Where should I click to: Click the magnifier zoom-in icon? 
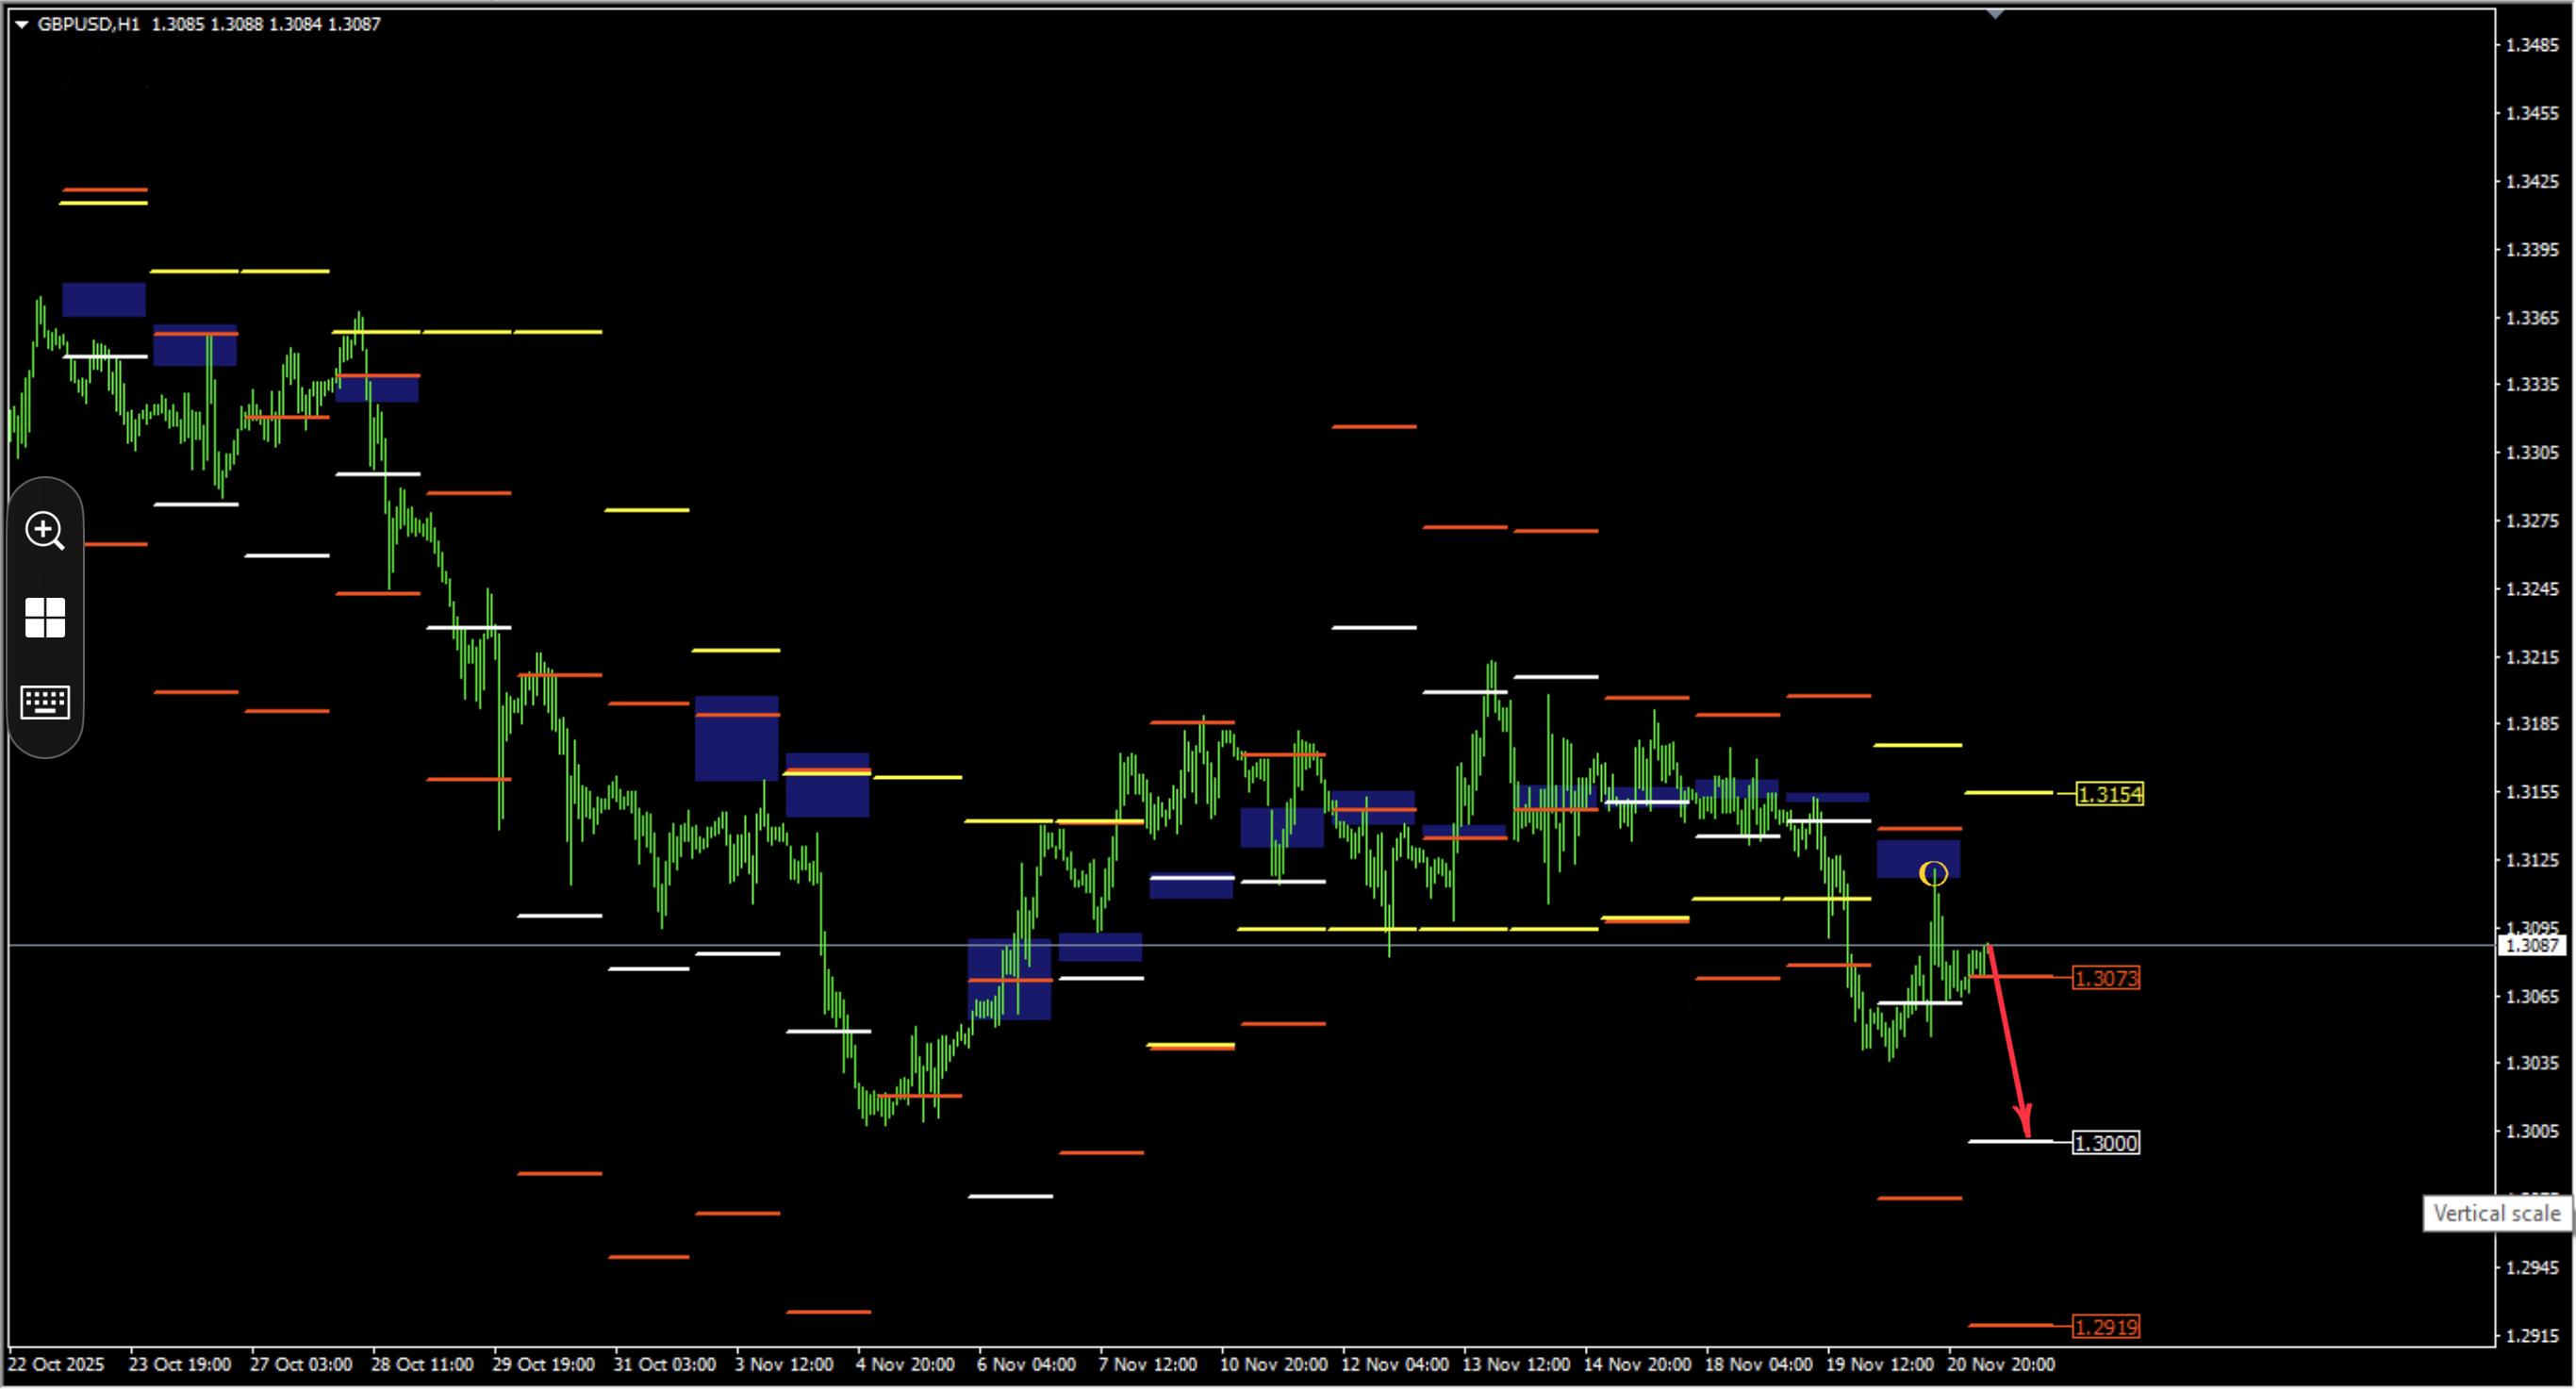point(45,530)
